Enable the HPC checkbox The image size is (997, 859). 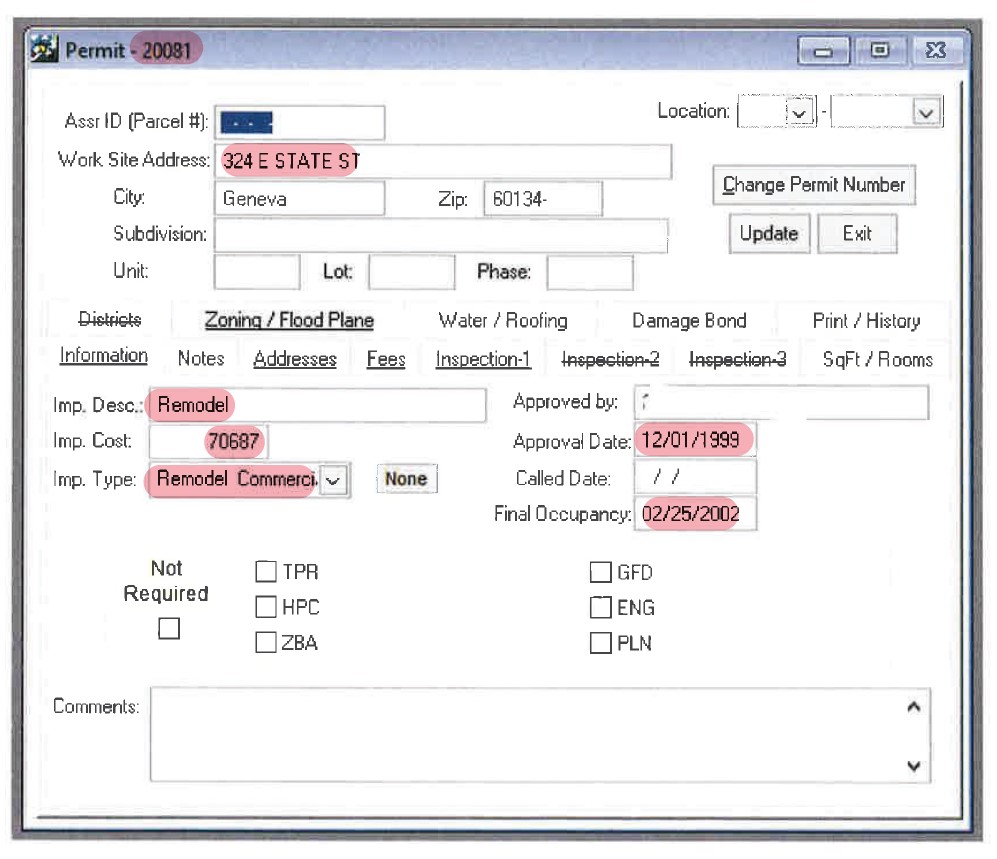coord(266,607)
